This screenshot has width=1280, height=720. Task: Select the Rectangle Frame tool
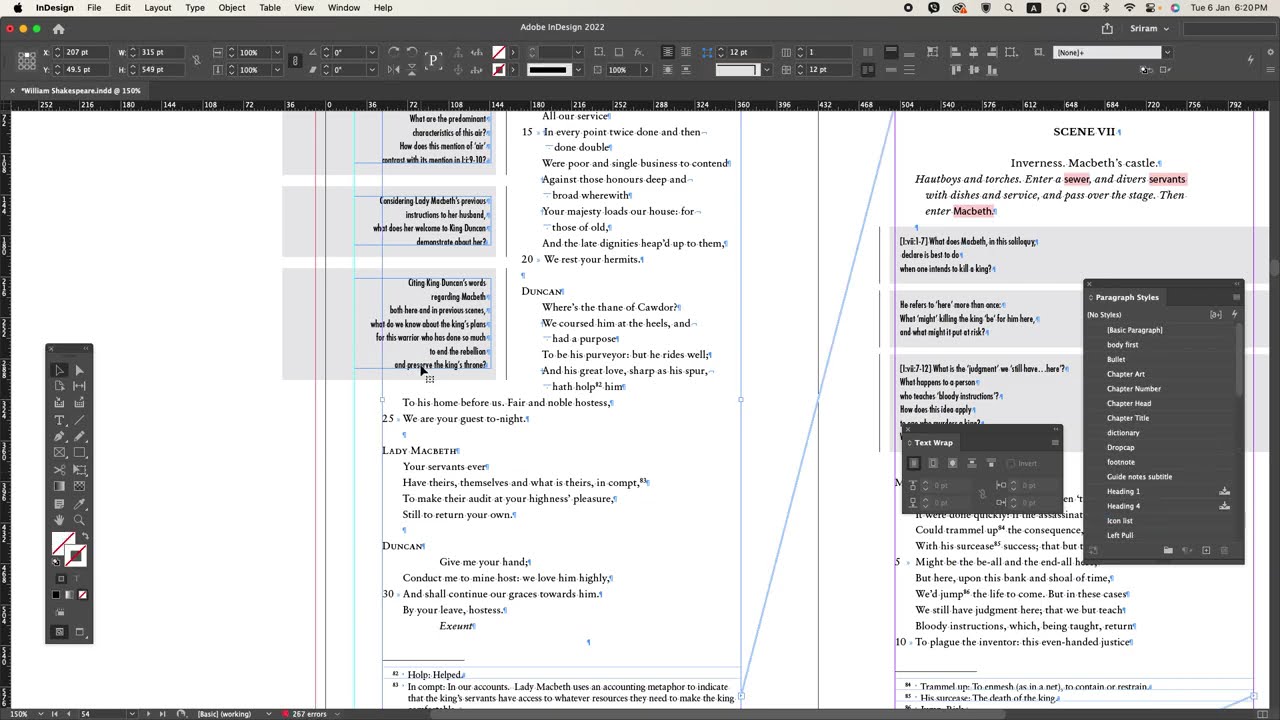coord(59,452)
